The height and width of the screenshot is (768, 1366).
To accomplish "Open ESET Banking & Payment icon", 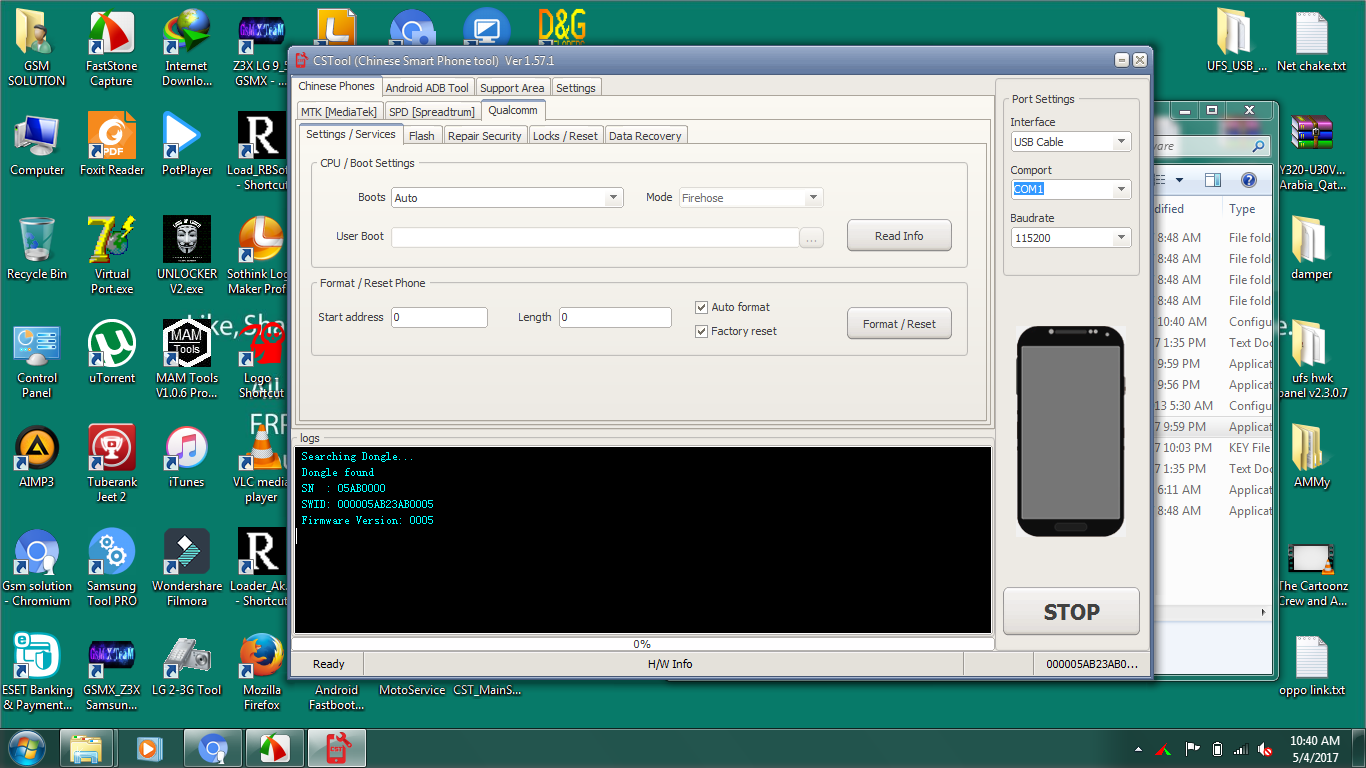I will 37,671.
